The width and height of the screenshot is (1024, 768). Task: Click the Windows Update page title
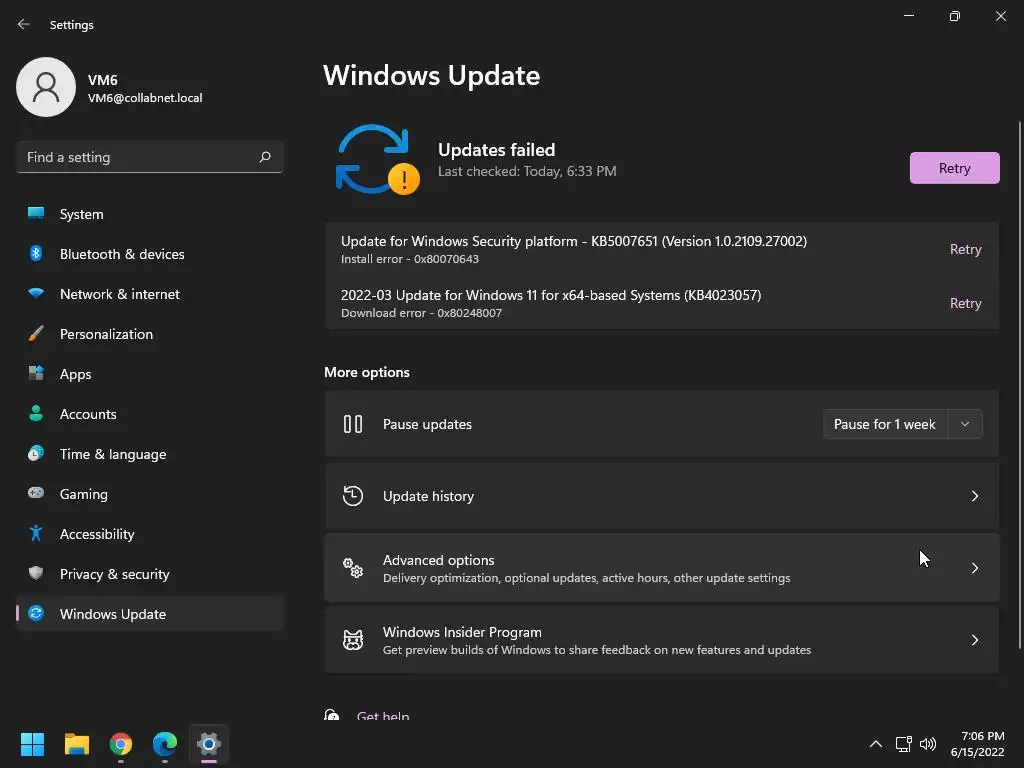[x=431, y=75]
